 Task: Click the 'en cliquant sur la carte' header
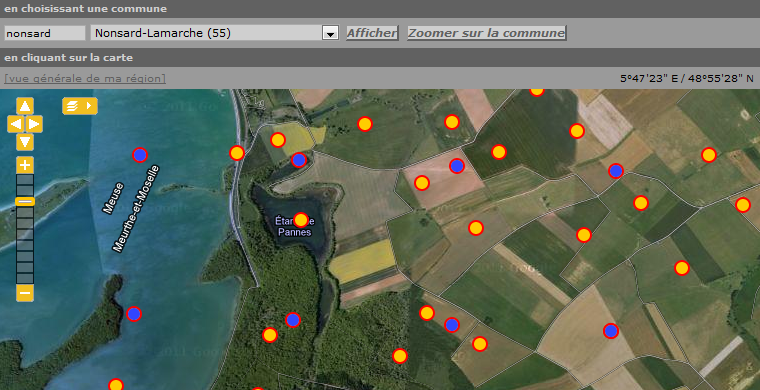[x=68, y=58]
